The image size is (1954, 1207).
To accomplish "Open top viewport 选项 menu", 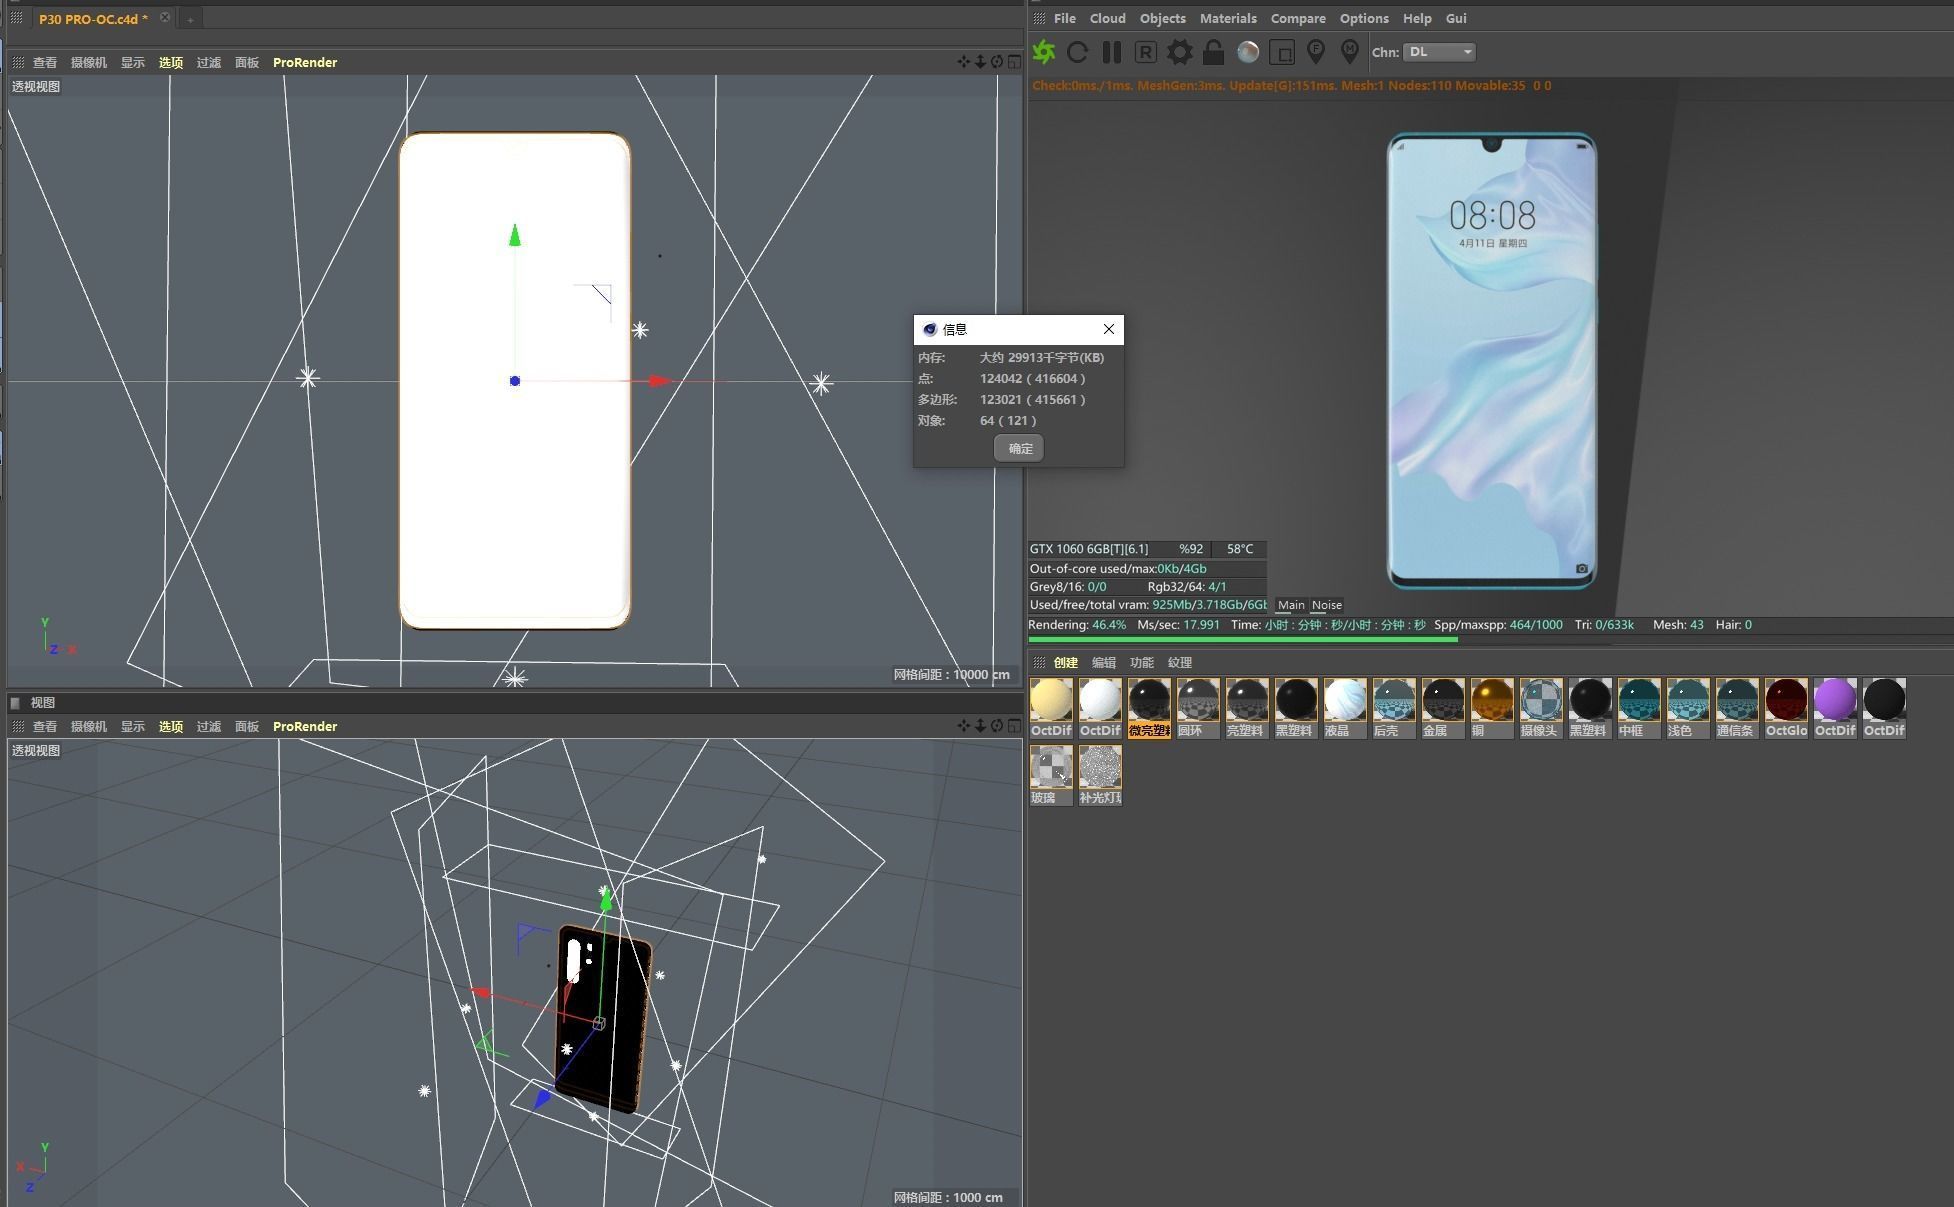I will click(171, 62).
